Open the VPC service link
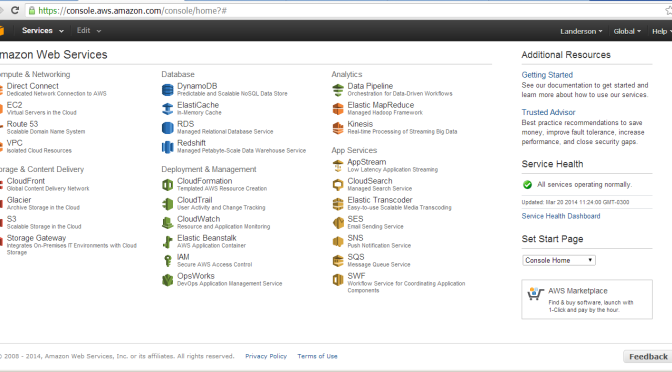The height and width of the screenshot is (372, 672). [x=14, y=143]
